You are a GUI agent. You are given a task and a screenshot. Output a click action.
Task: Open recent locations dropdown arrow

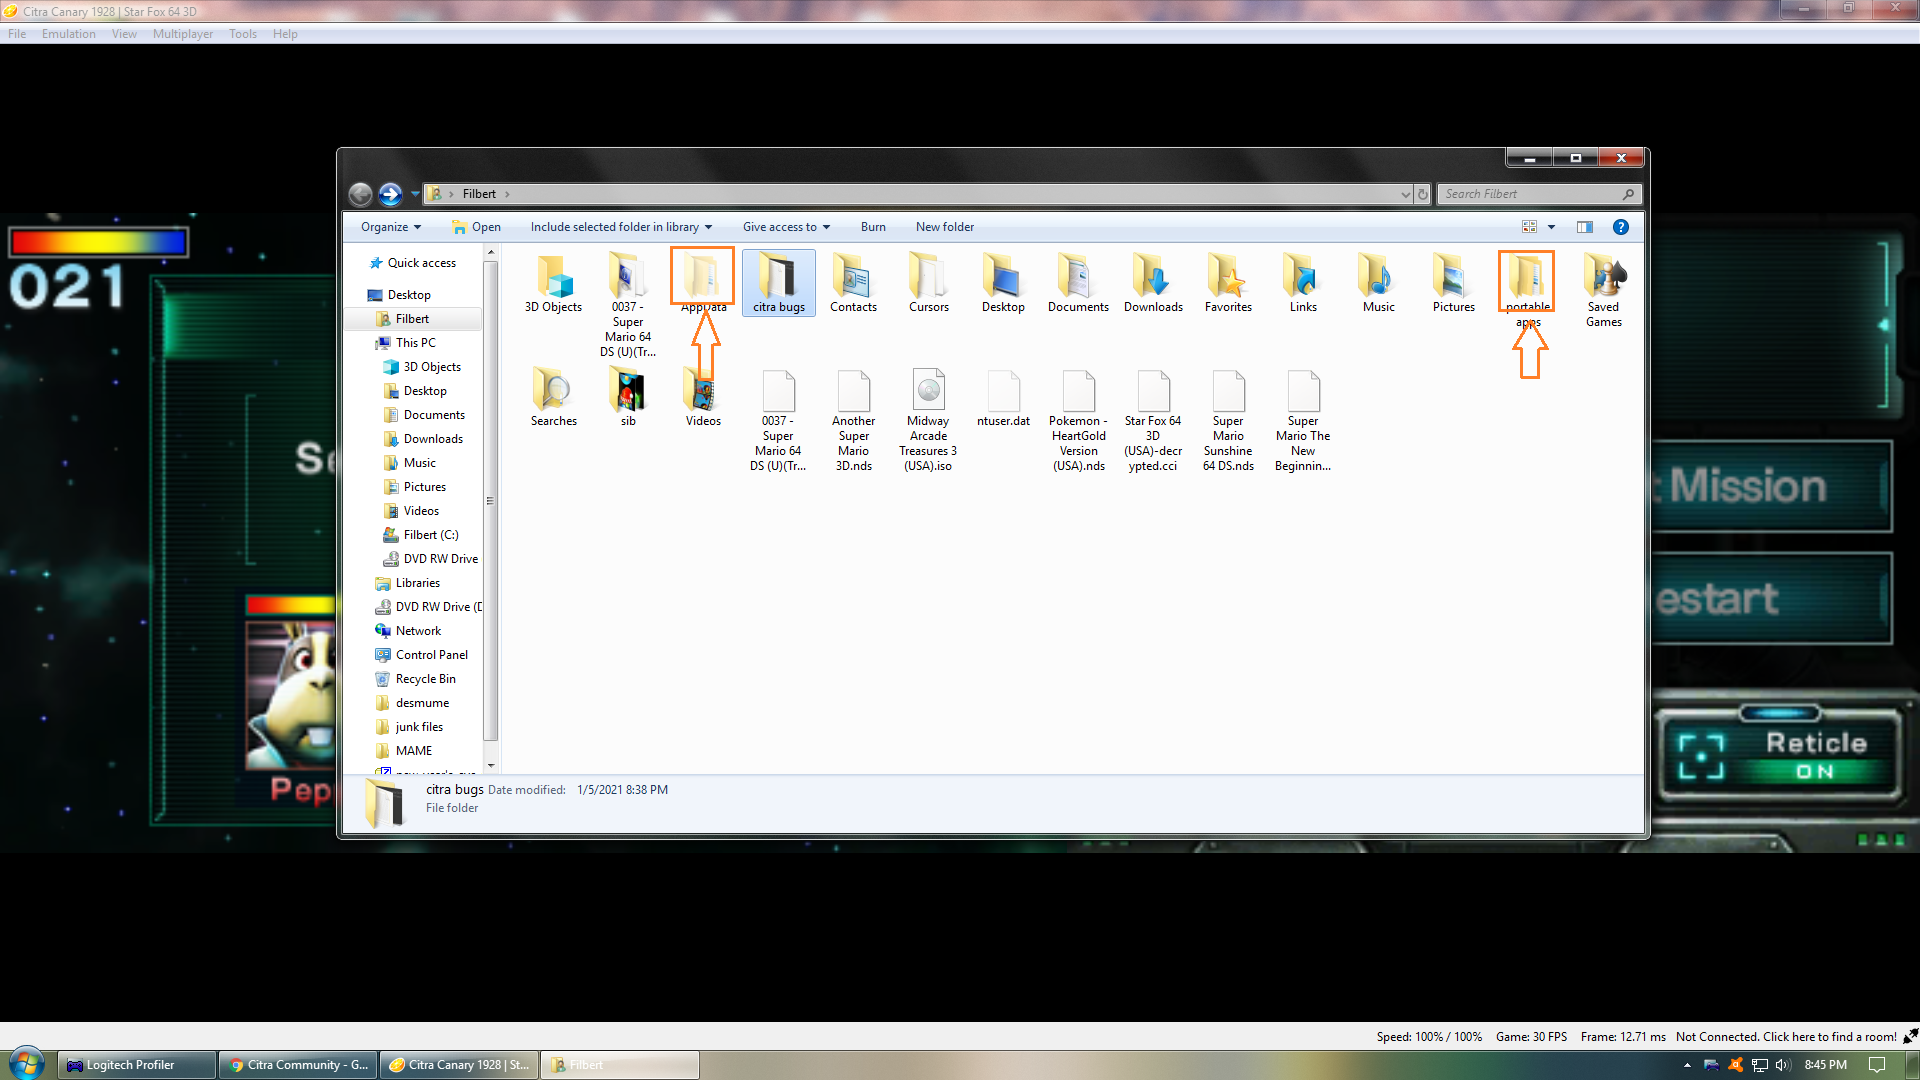(x=415, y=194)
